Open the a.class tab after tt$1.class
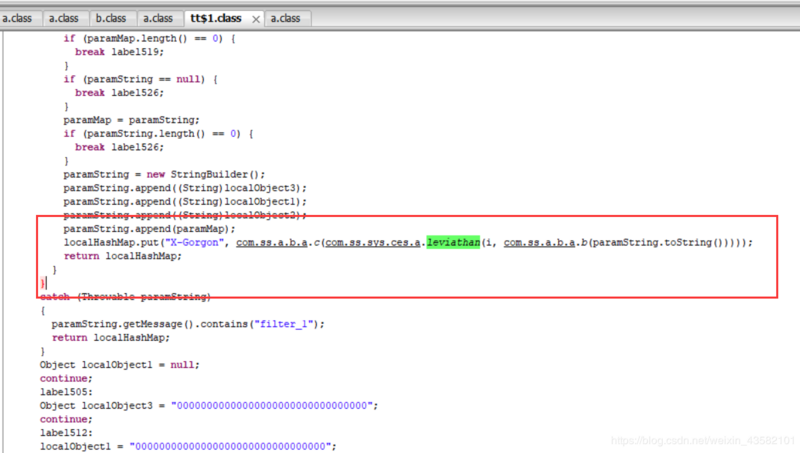The width and height of the screenshot is (800, 453). [286, 18]
